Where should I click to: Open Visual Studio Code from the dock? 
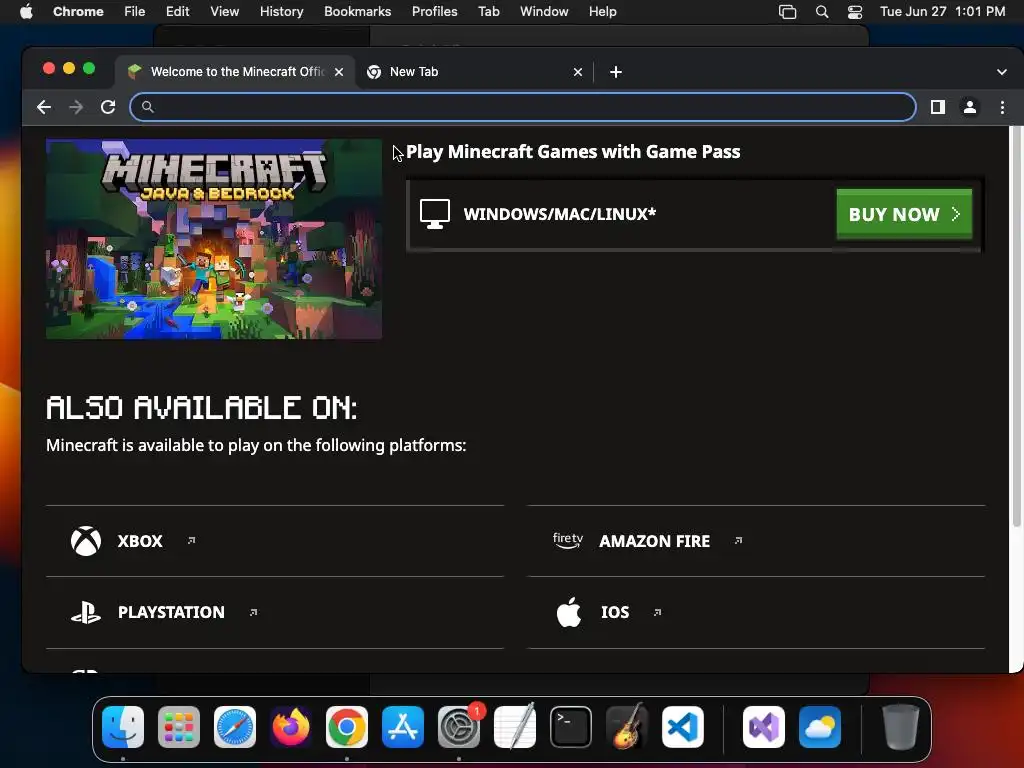(683, 727)
